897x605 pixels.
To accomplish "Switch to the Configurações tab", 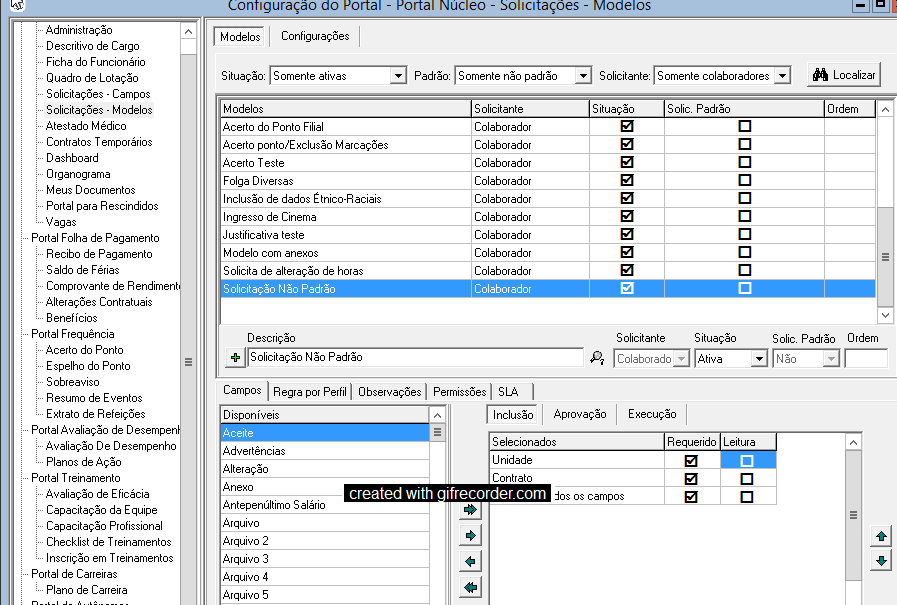I will pos(315,36).
